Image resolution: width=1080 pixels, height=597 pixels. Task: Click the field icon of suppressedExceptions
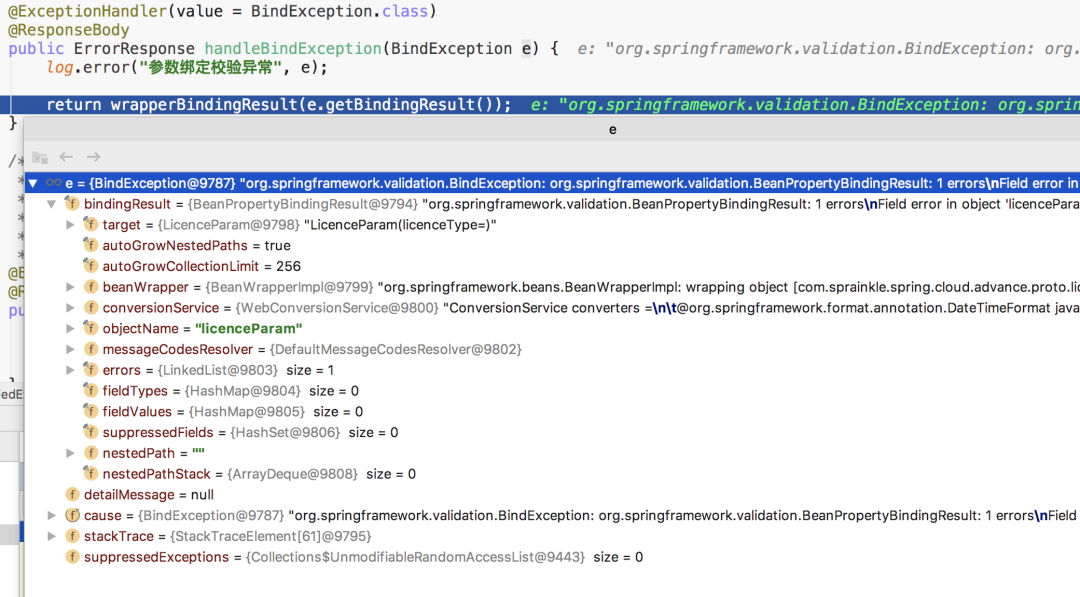[72, 556]
